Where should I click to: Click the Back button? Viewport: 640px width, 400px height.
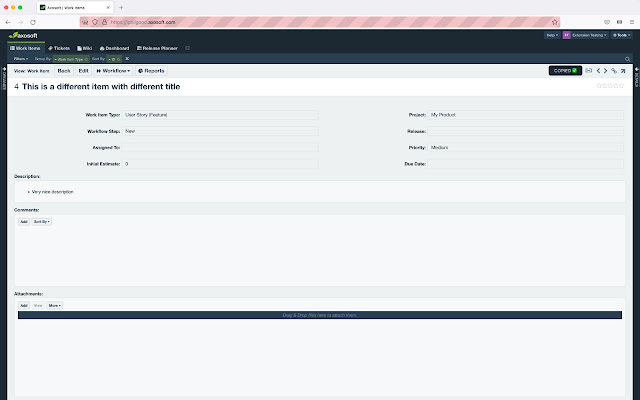pyautogui.click(x=64, y=71)
